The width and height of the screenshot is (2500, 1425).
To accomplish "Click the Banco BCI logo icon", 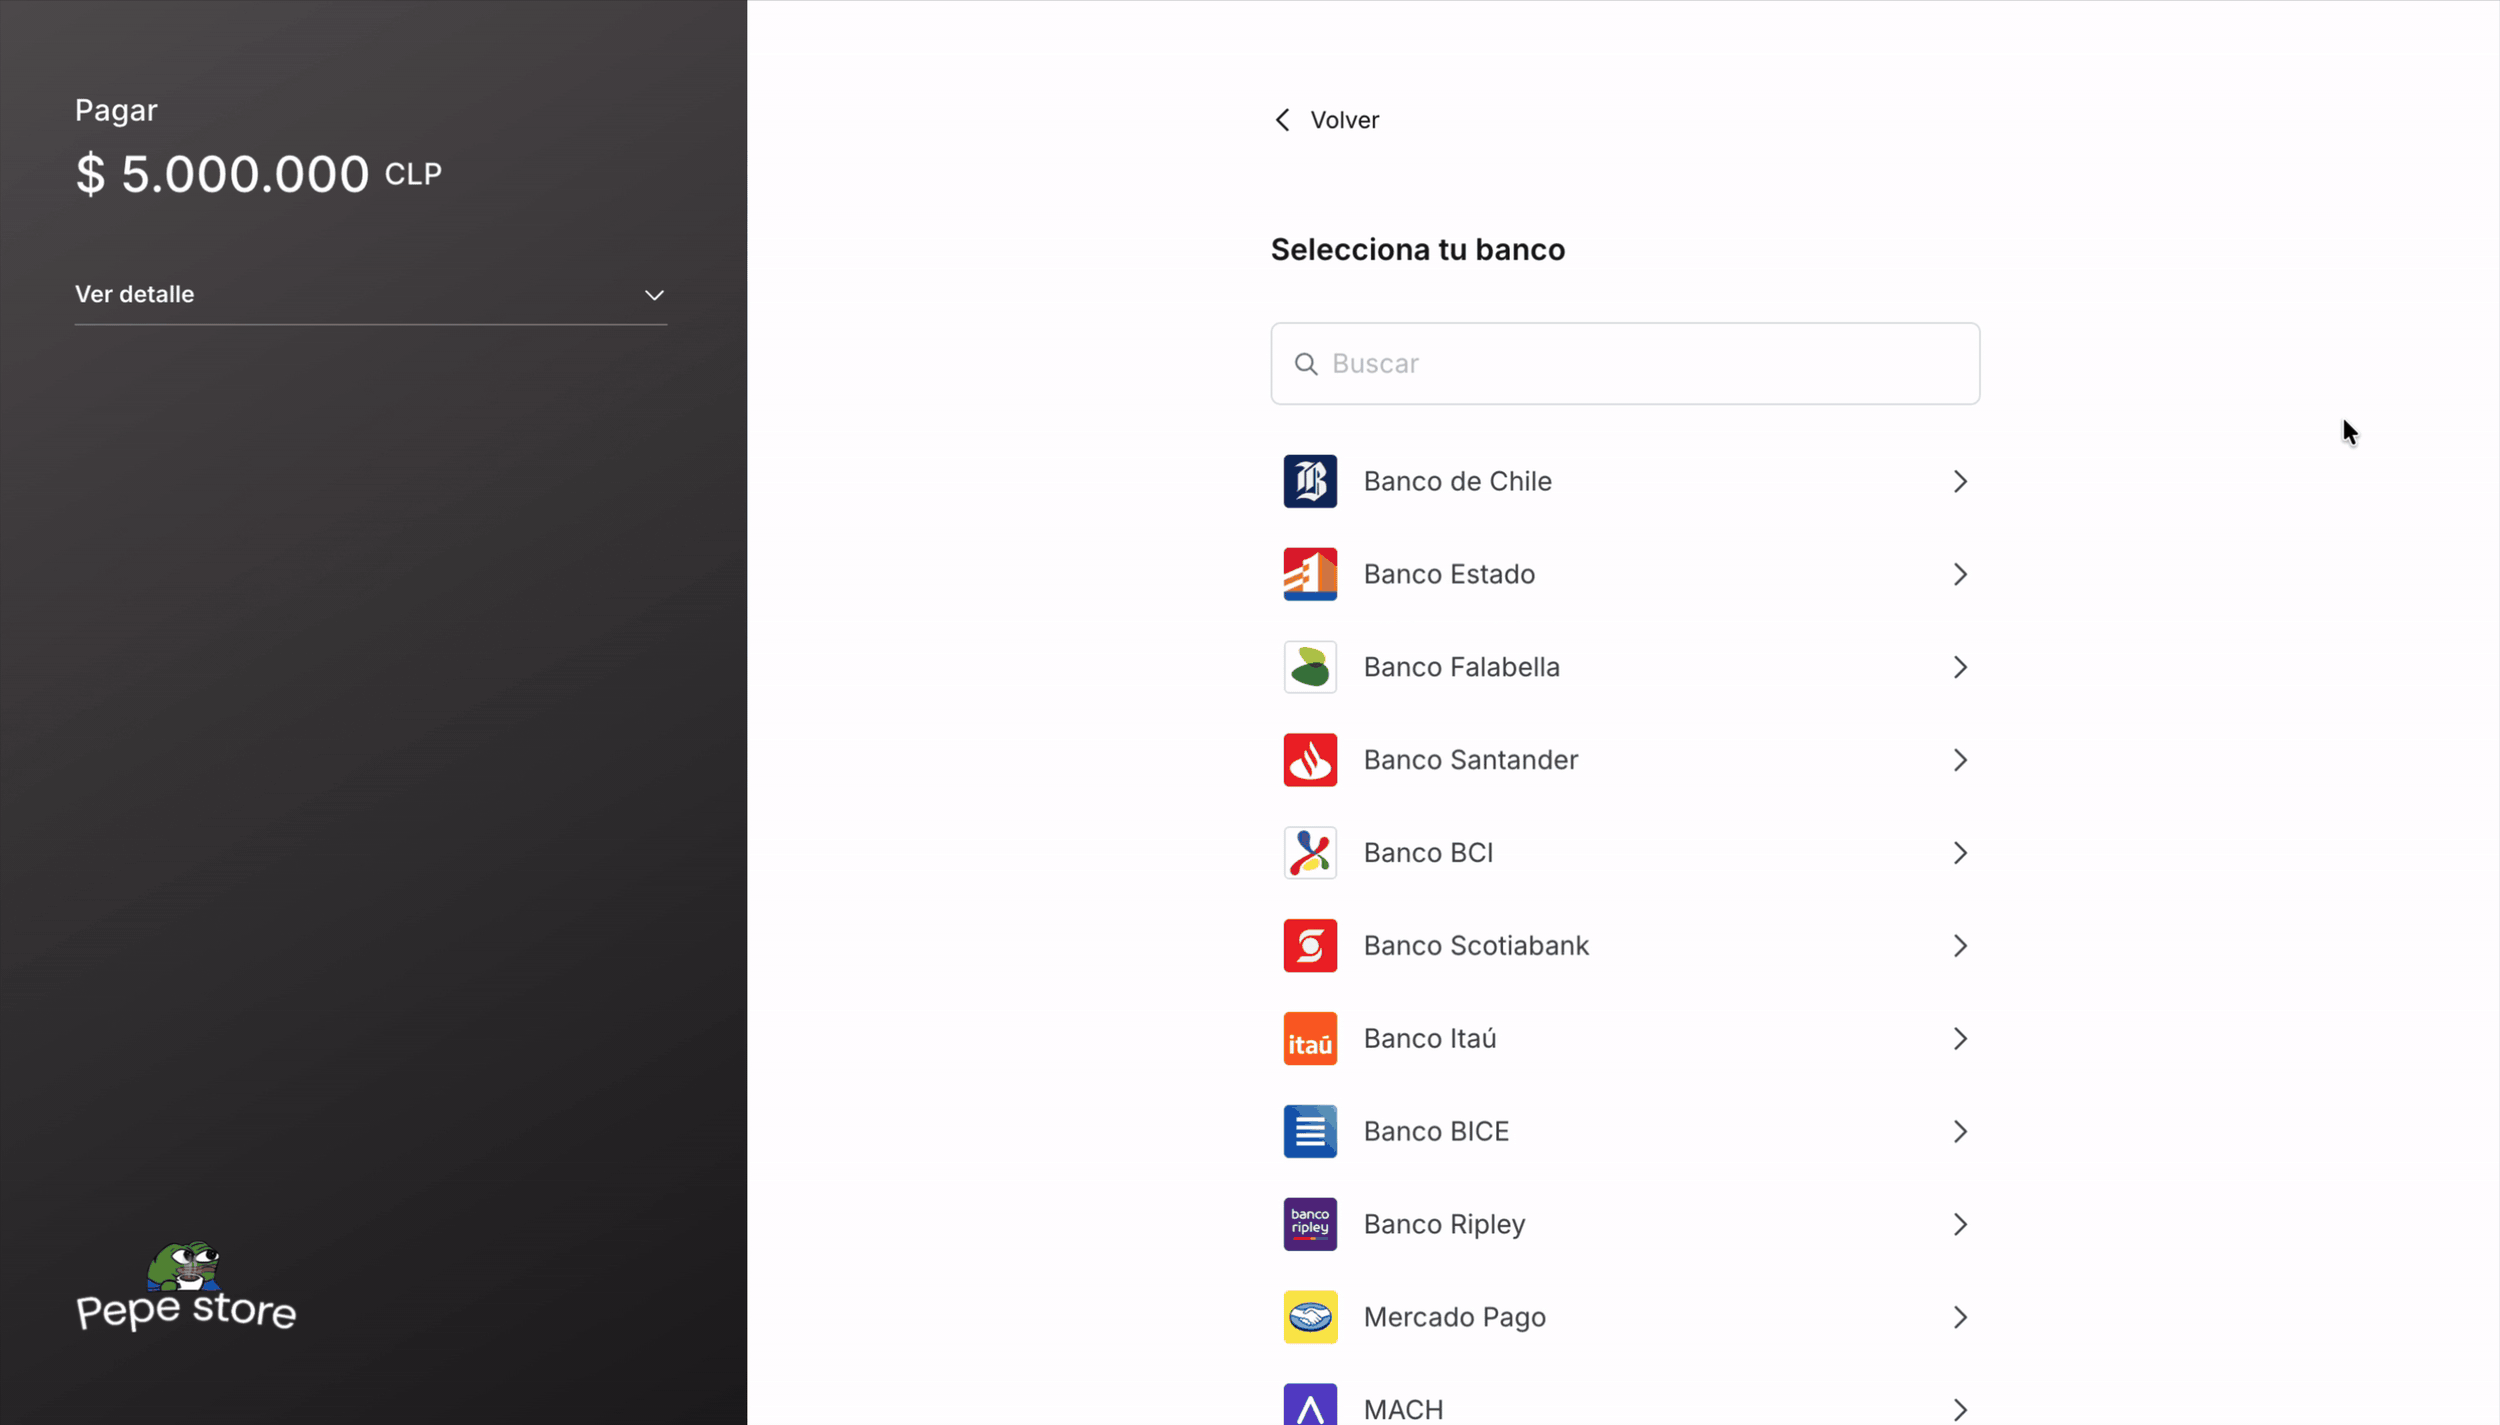I will (x=1310, y=853).
